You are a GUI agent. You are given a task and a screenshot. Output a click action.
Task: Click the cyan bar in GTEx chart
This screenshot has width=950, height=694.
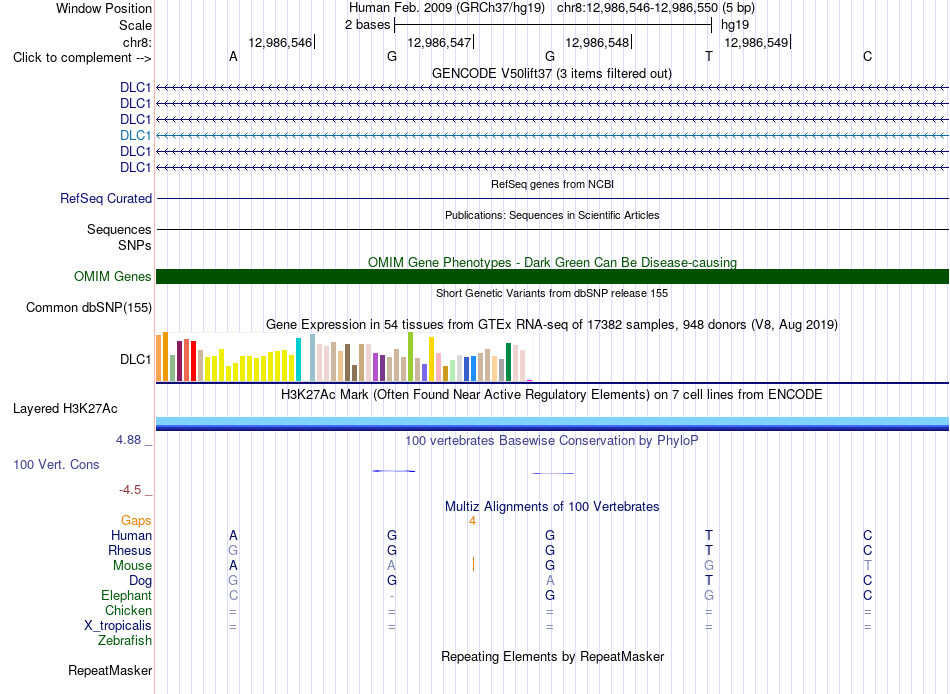298,359
